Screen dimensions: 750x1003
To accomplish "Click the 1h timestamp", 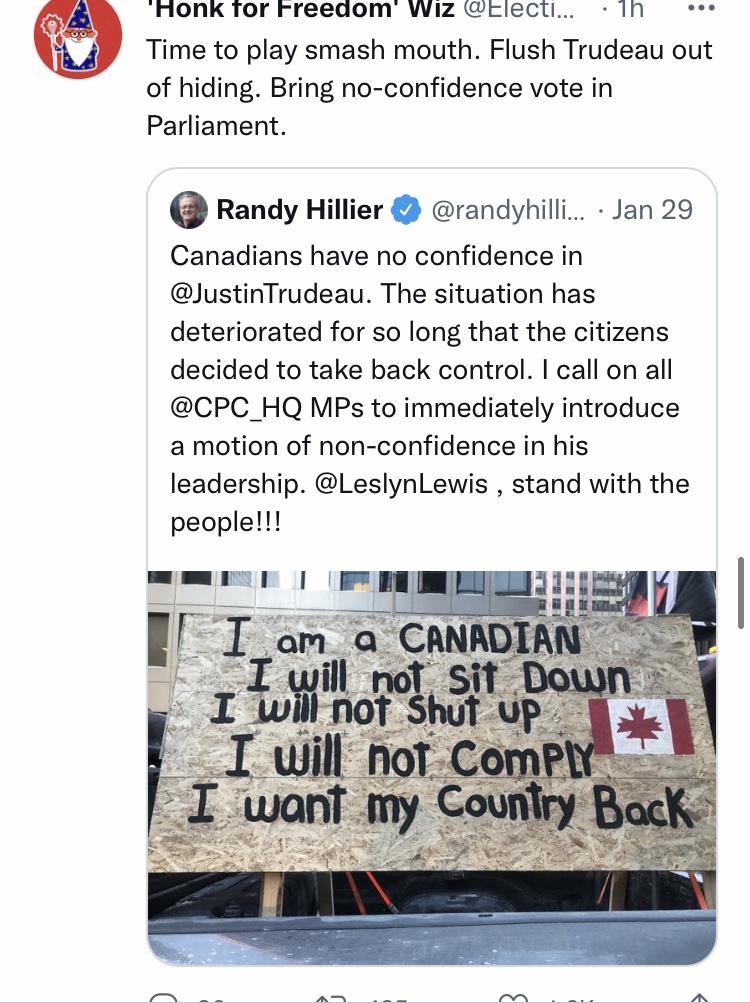I will click(x=630, y=9).
